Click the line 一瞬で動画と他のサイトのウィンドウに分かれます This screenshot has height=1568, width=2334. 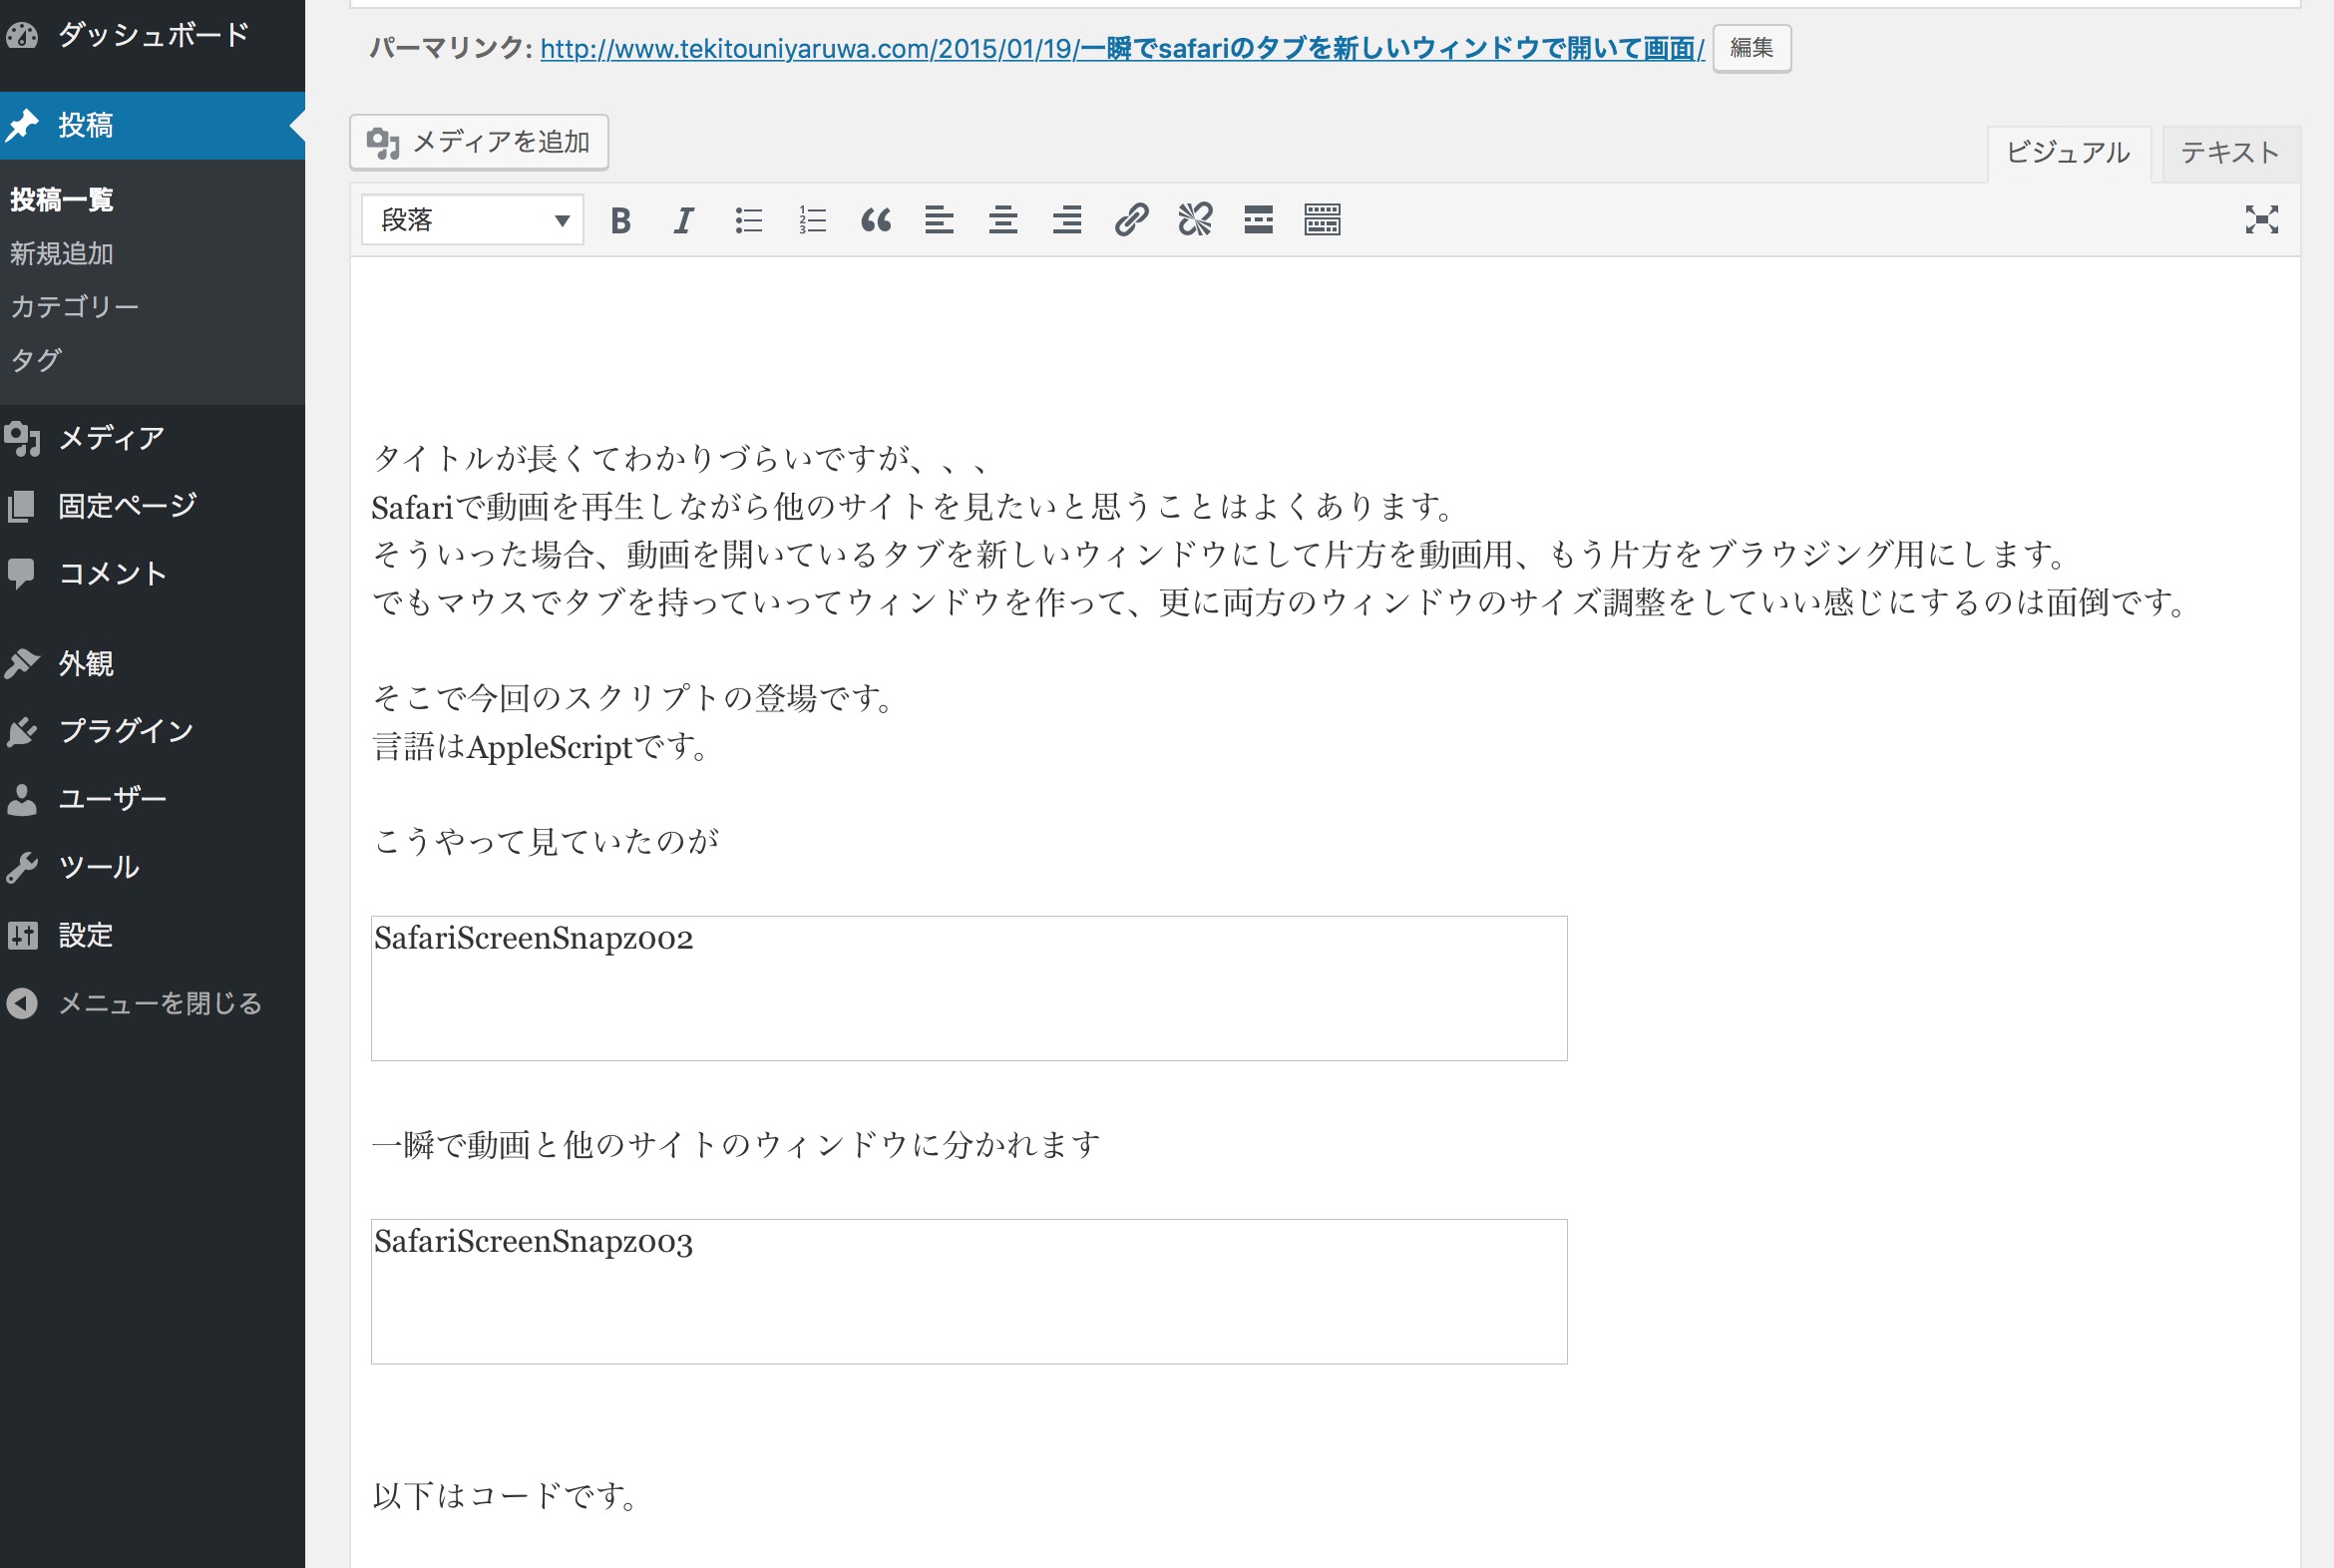coord(737,1144)
